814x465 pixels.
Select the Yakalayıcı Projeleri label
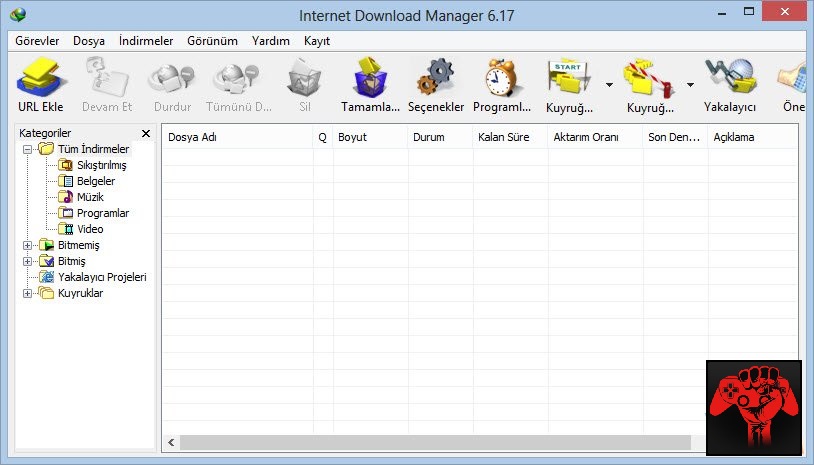[102, 277]
